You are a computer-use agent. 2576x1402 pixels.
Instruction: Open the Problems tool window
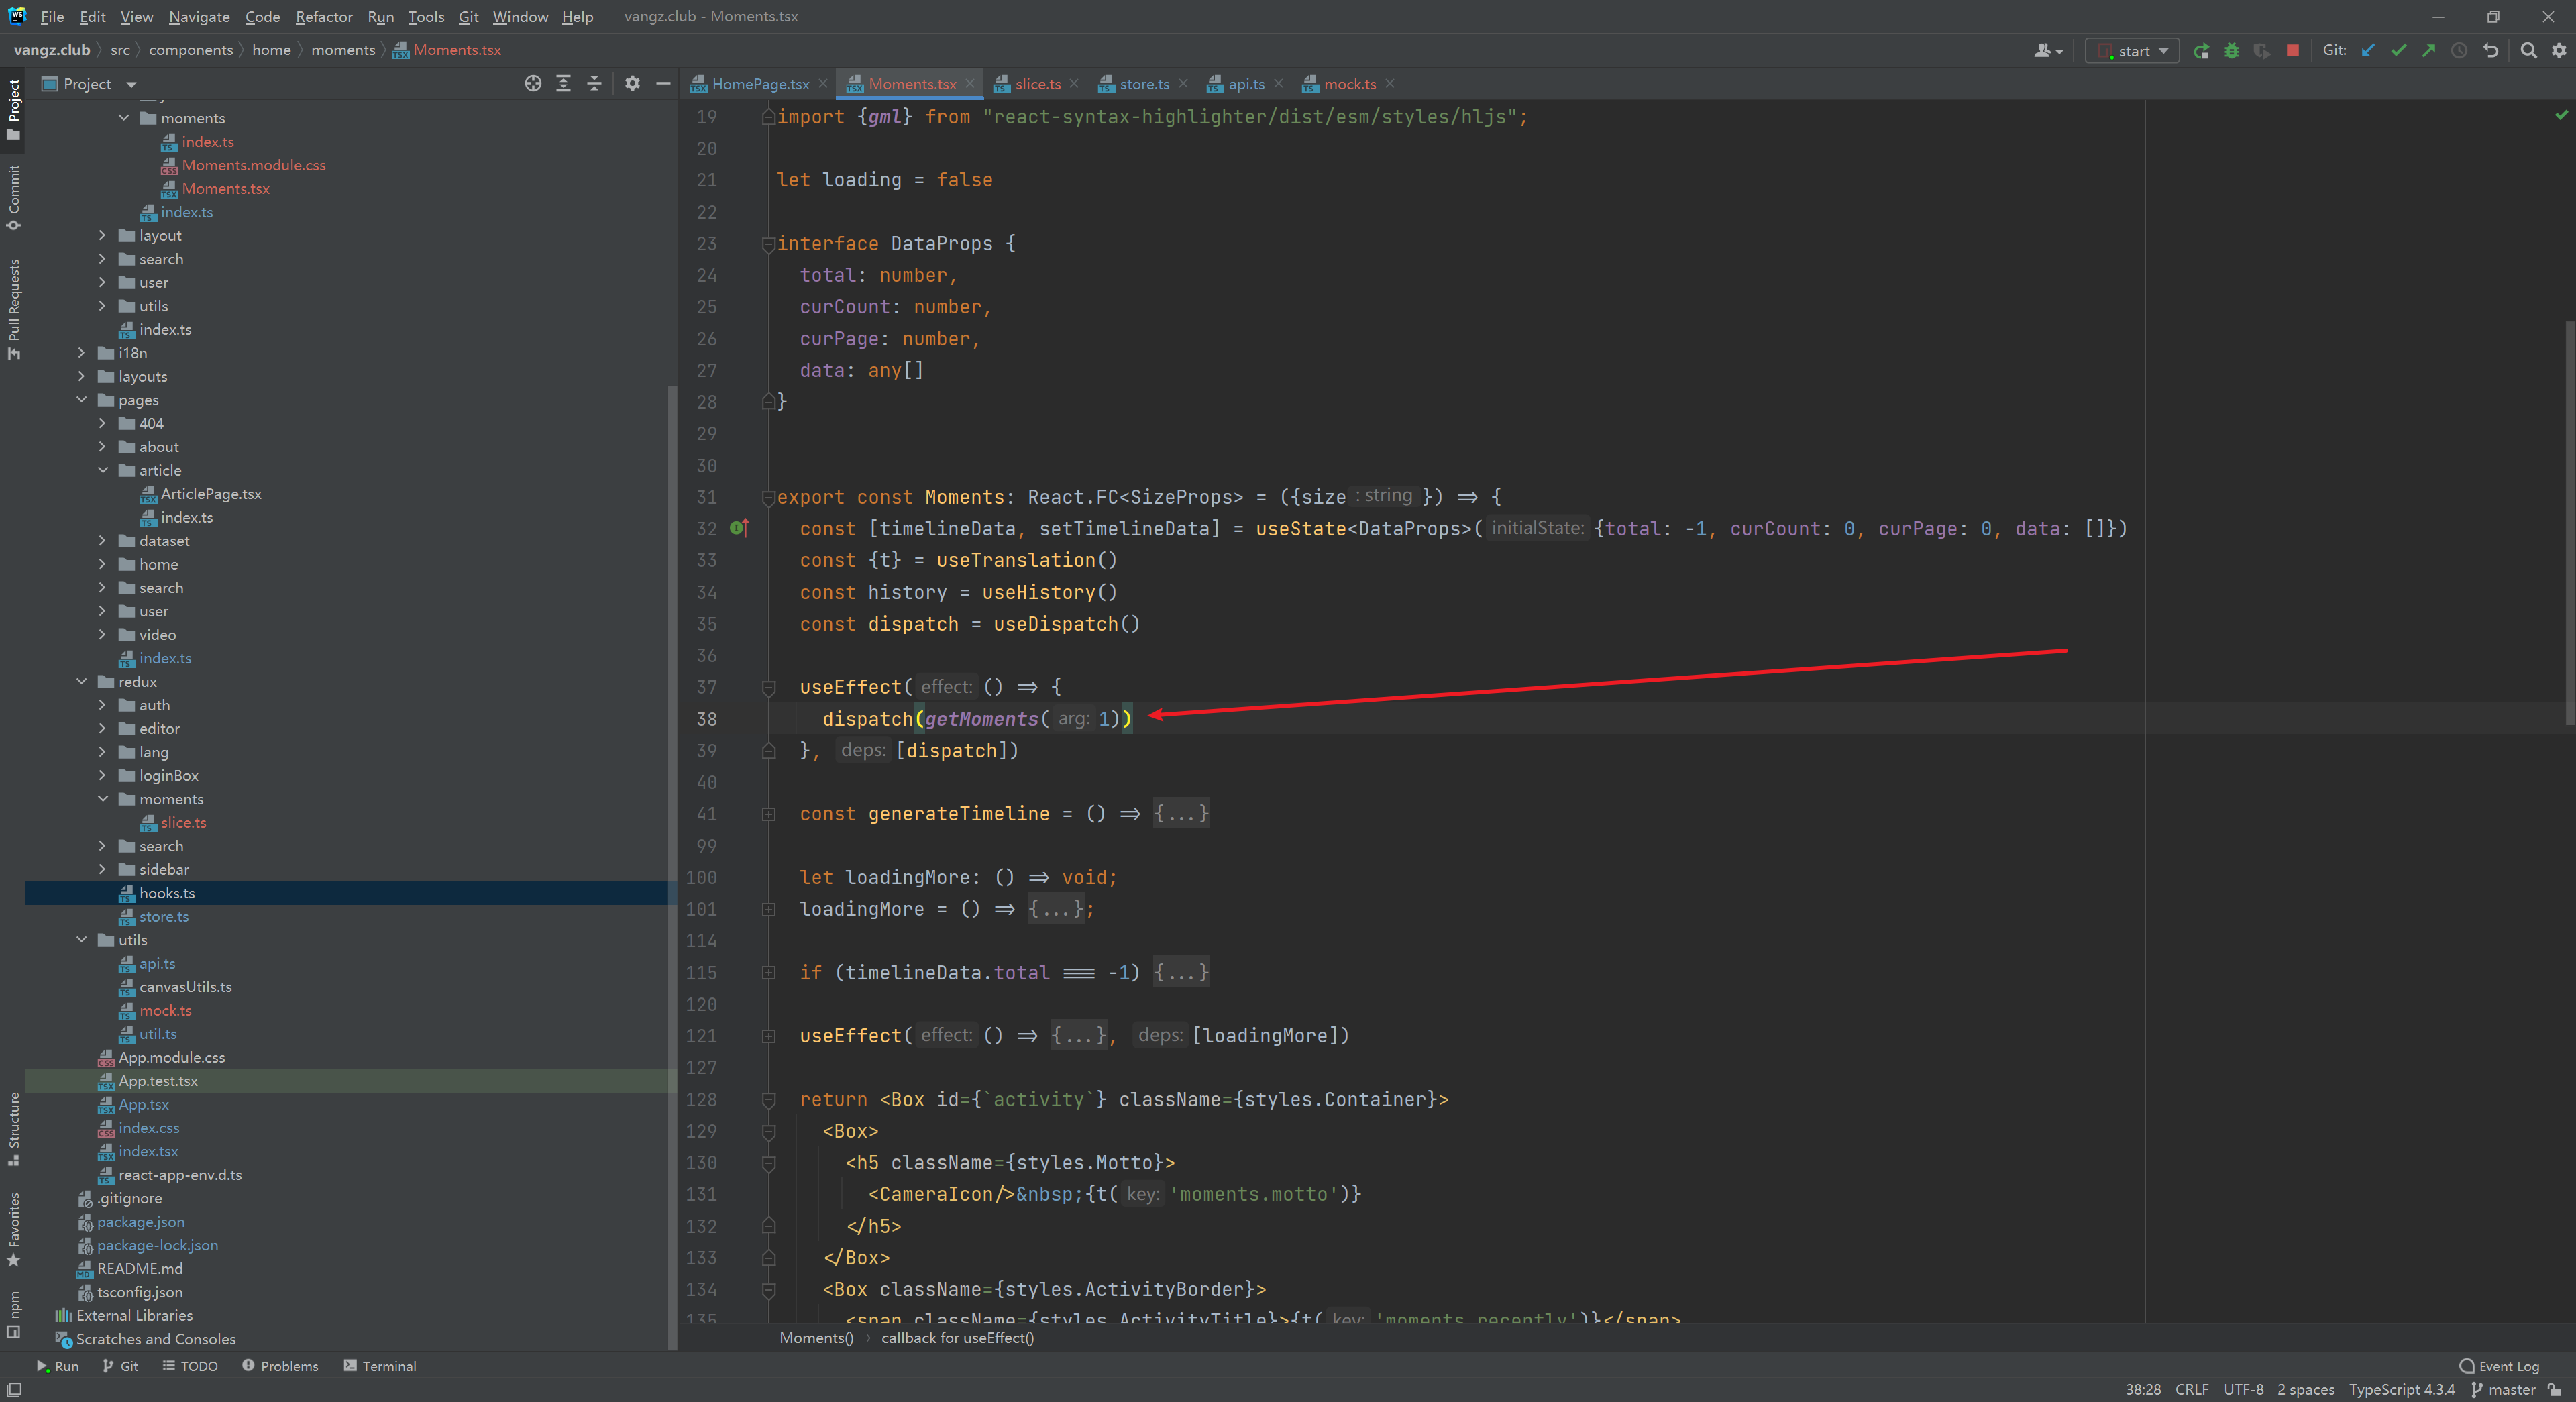280,1366
